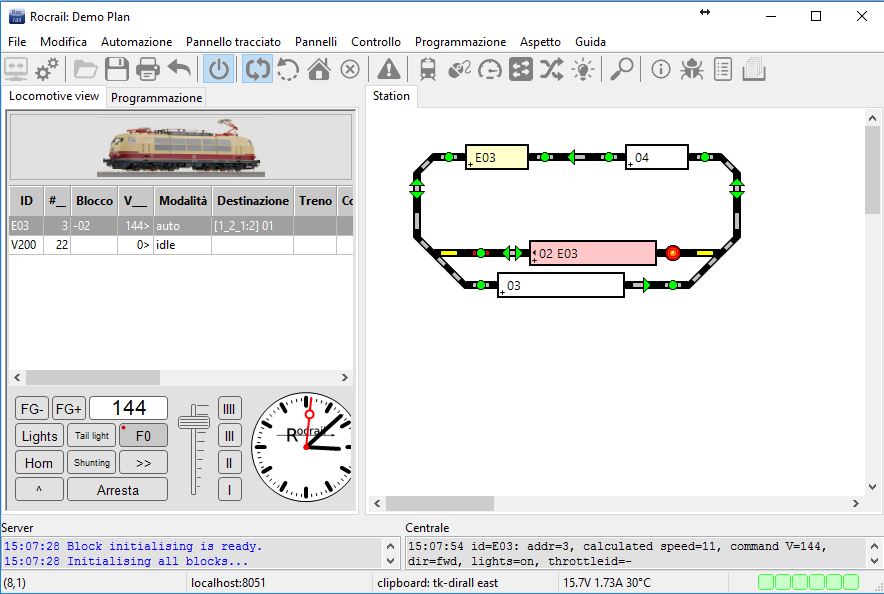Click FG- function group button
The width and height of the screenshot is (884, 594).
click(x=32, y=409)
